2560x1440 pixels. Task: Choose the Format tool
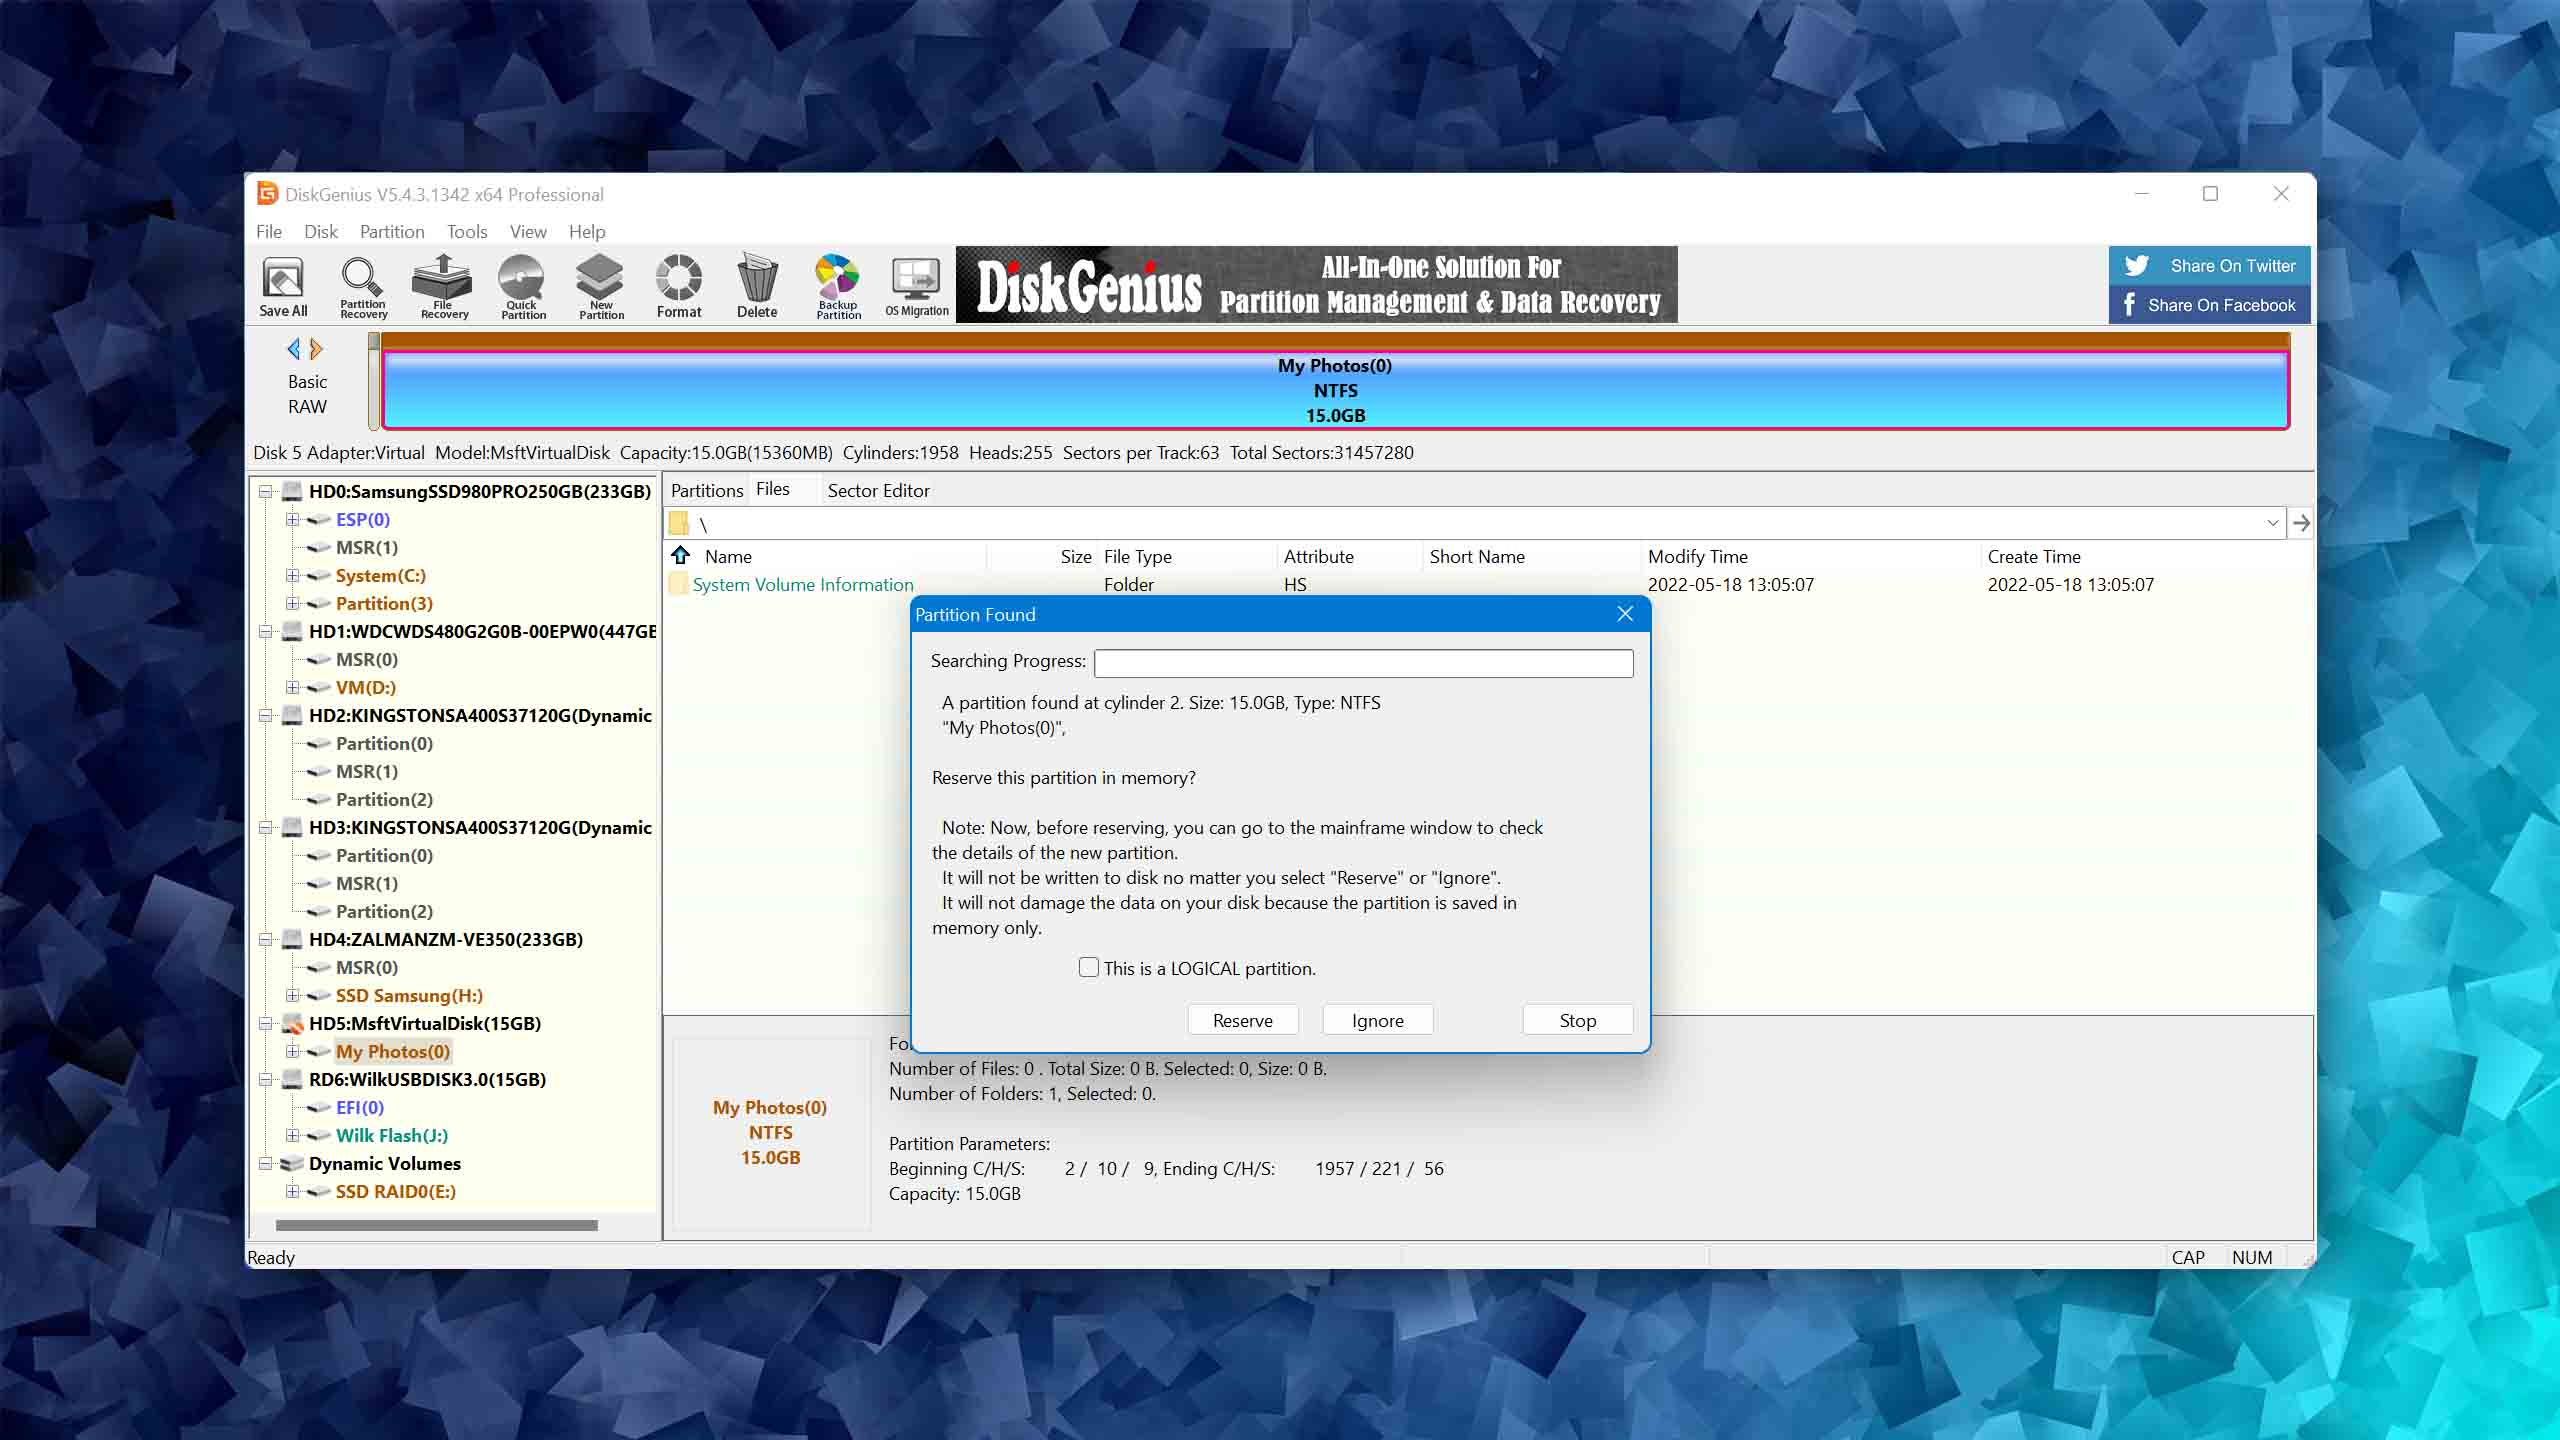679,287
